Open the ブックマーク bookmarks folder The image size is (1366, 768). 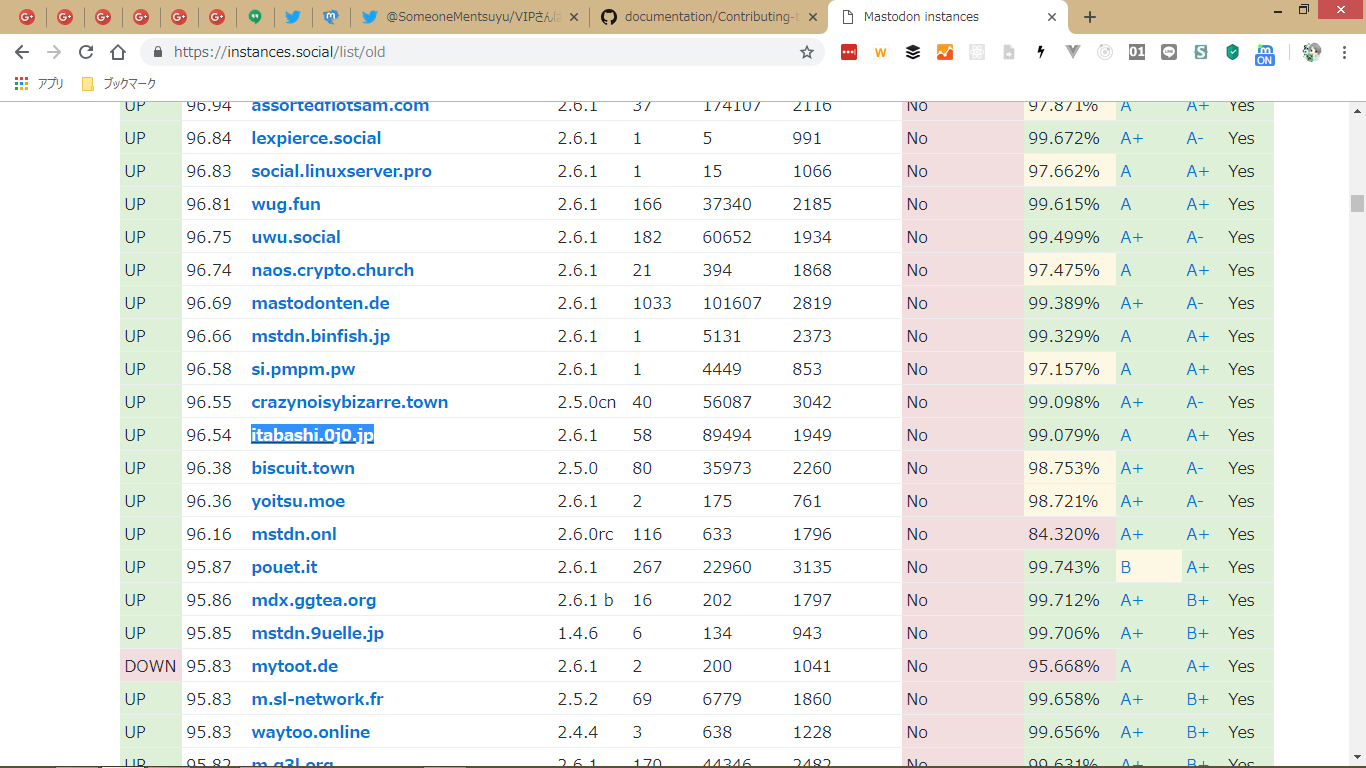coord(119,84)
